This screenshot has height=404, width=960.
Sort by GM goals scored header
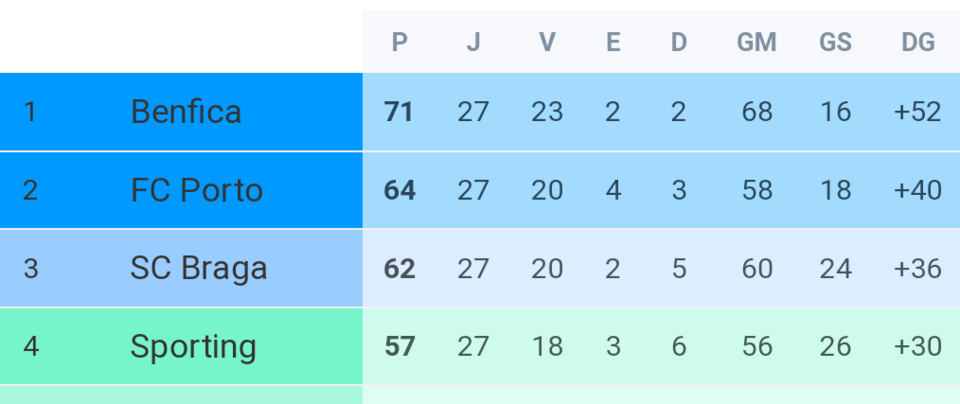point(757,42)
